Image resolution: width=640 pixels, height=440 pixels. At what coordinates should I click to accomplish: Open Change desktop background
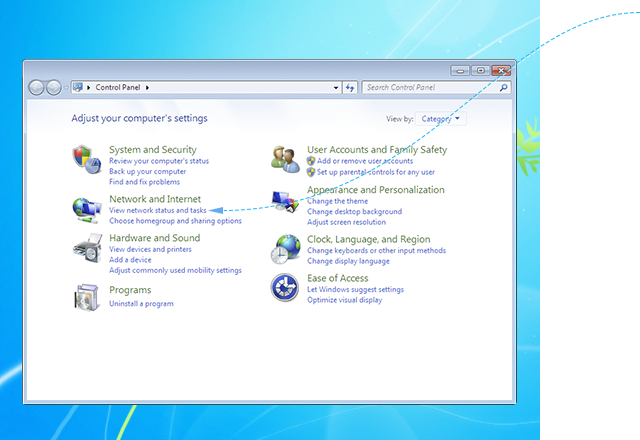[x=354, y=211]
